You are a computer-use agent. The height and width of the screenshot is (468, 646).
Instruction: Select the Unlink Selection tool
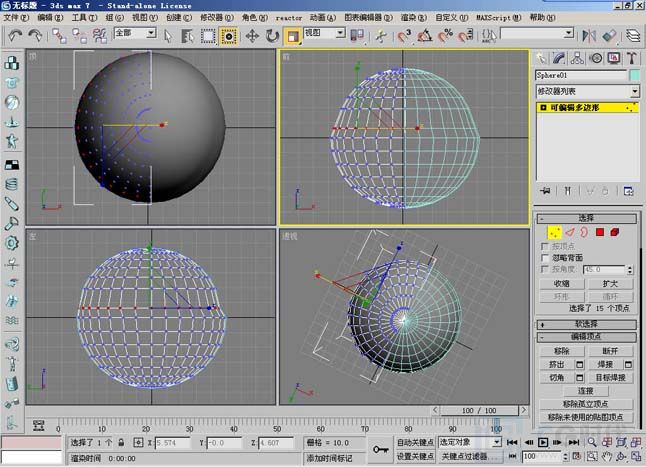pyautogui.click(x=80, y=36)
